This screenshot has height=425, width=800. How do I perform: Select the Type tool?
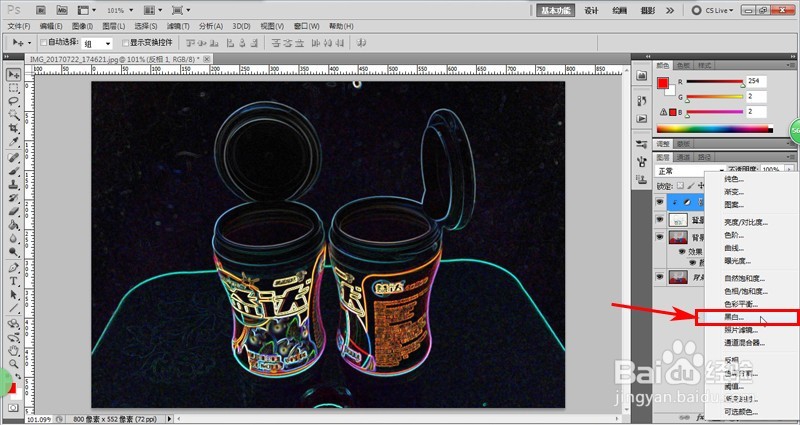point(13,281)
